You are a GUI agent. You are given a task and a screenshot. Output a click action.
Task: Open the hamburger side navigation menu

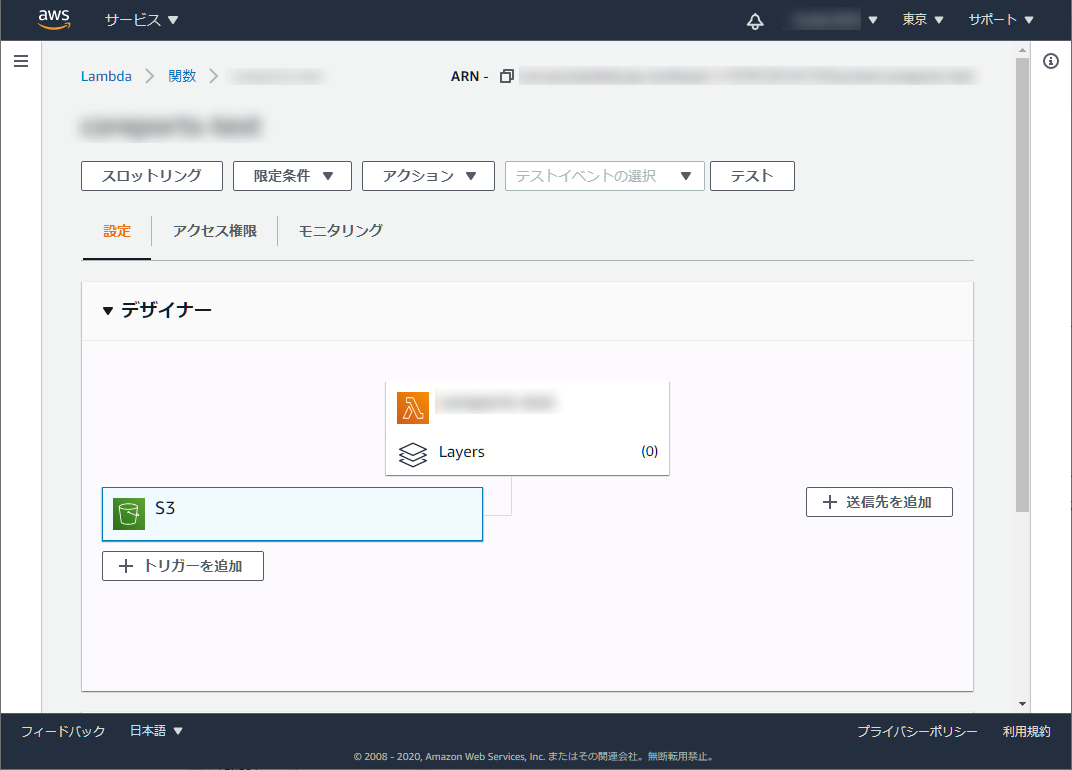[x=21, y=61]
